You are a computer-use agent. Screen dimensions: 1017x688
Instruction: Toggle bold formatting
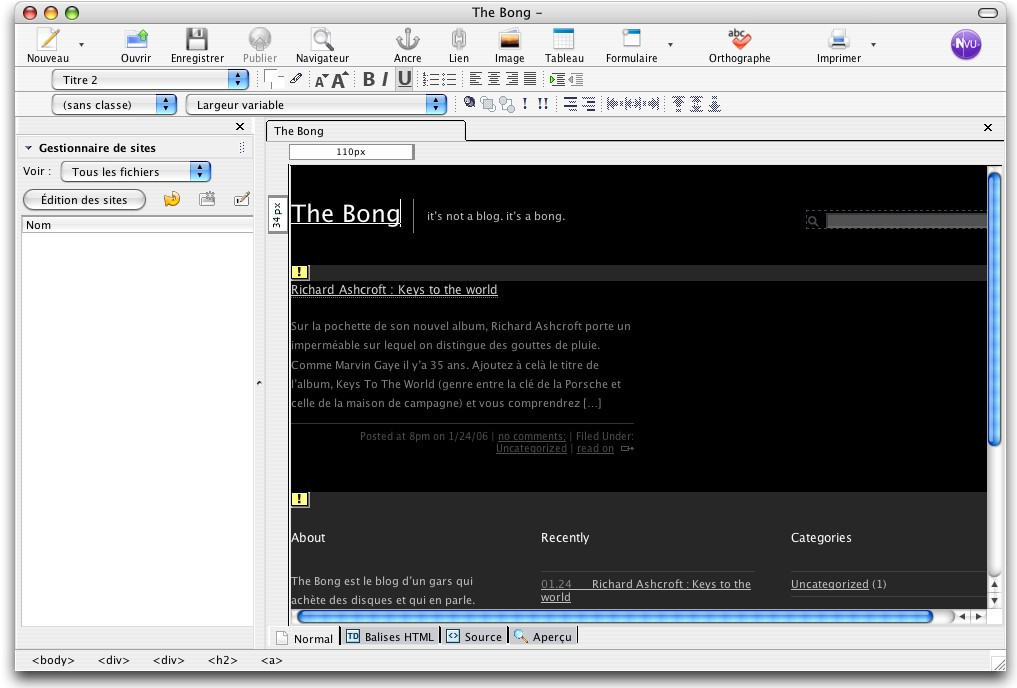(368, 79)
